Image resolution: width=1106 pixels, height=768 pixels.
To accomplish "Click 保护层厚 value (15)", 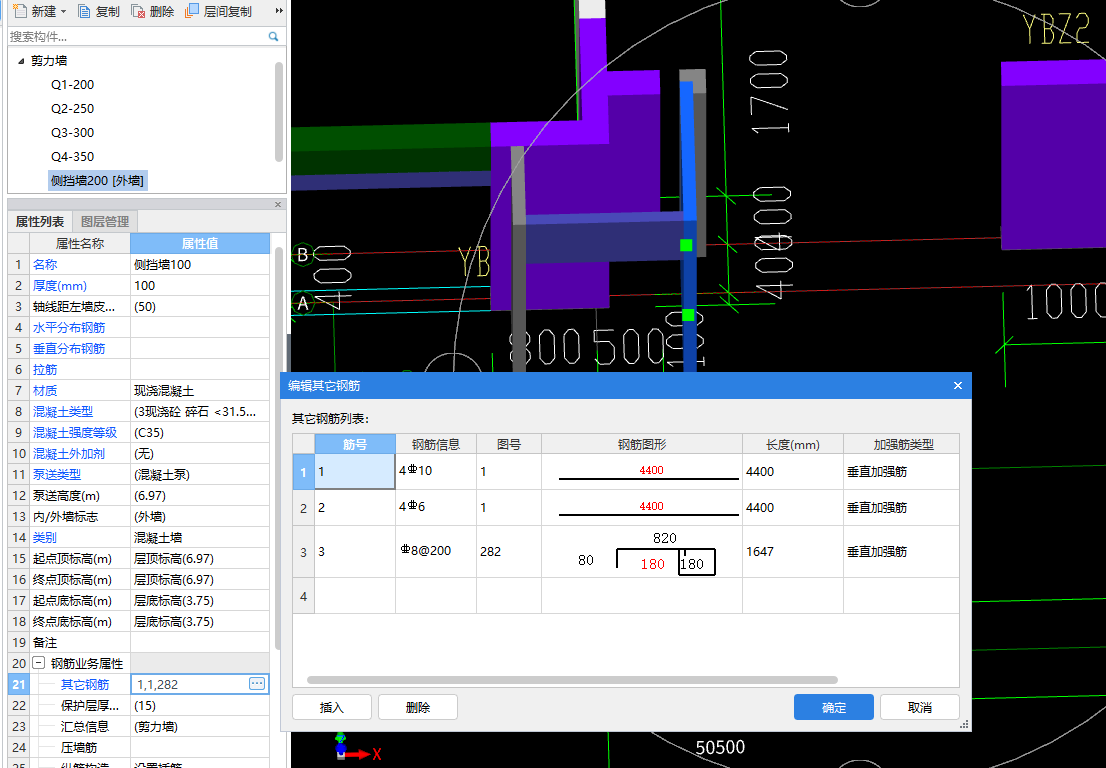I will (x=200, y=705).
